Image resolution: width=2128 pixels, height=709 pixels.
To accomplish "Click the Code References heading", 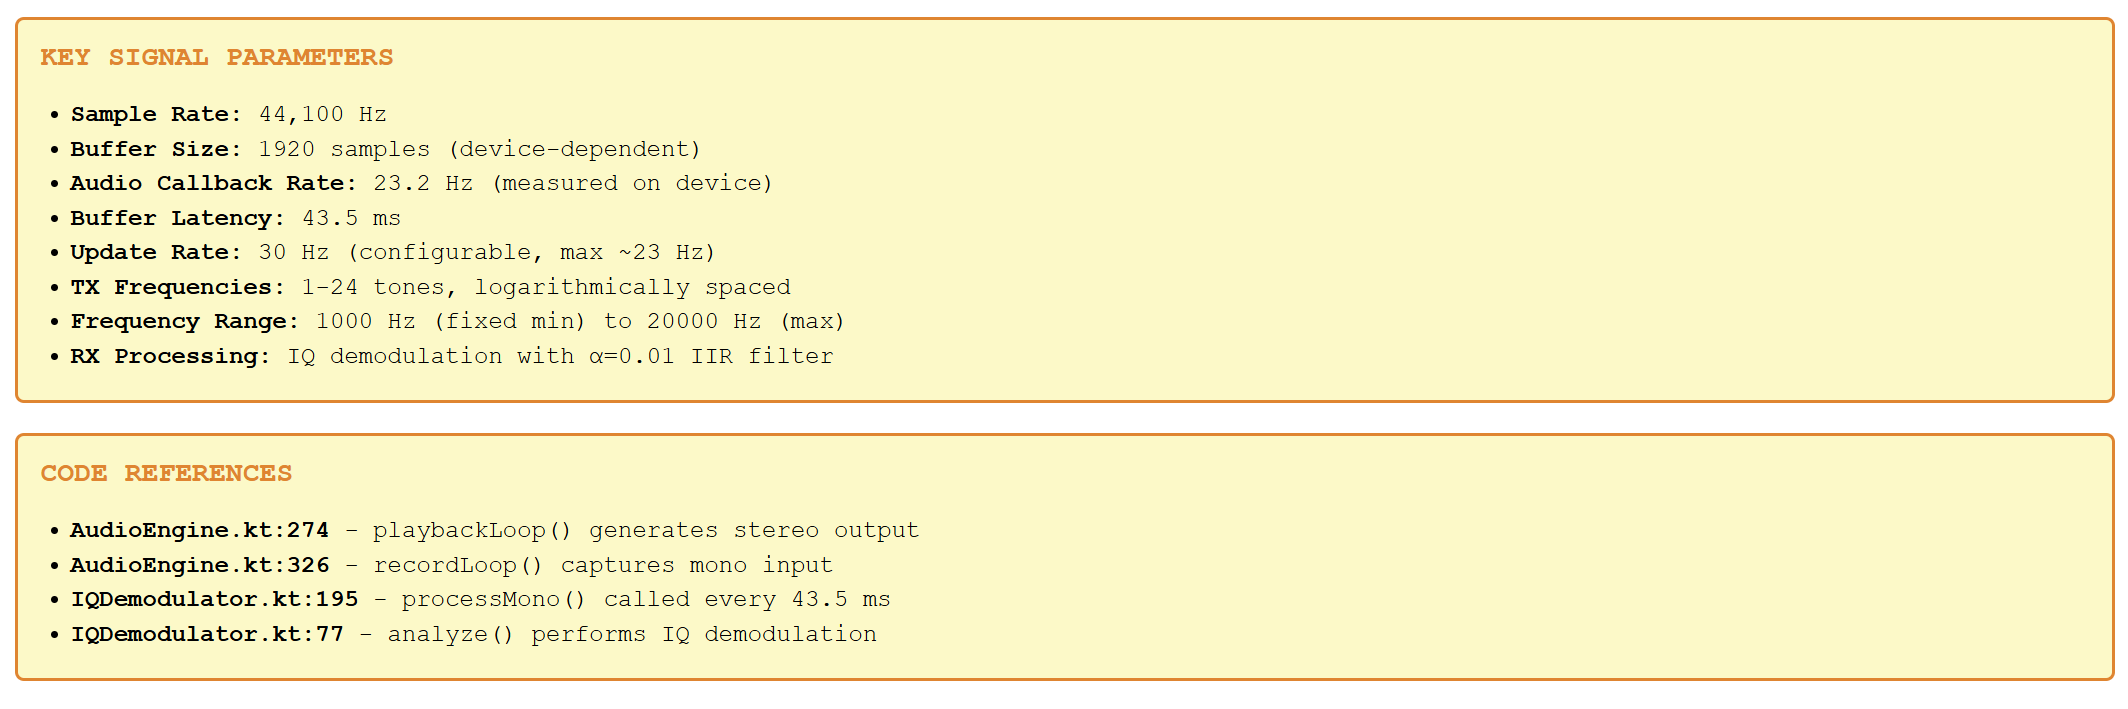I will (x=166, y=474).
